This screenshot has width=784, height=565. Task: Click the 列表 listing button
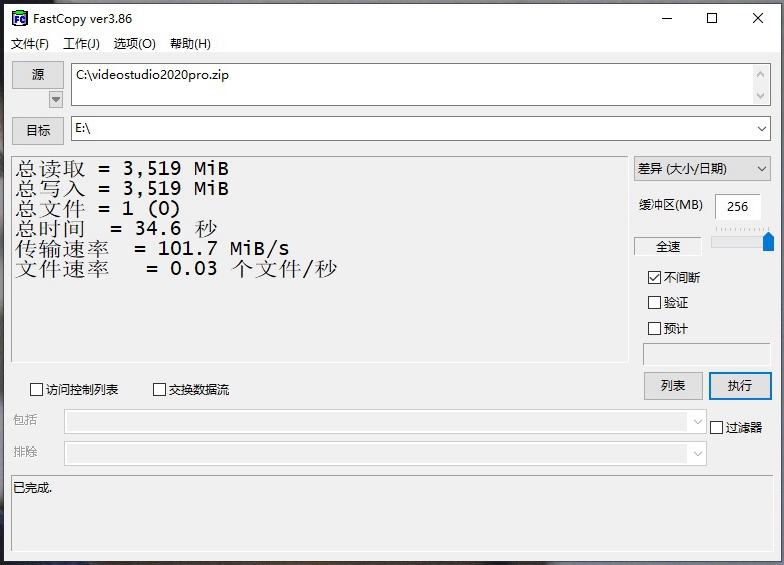[x=673, y=386]
